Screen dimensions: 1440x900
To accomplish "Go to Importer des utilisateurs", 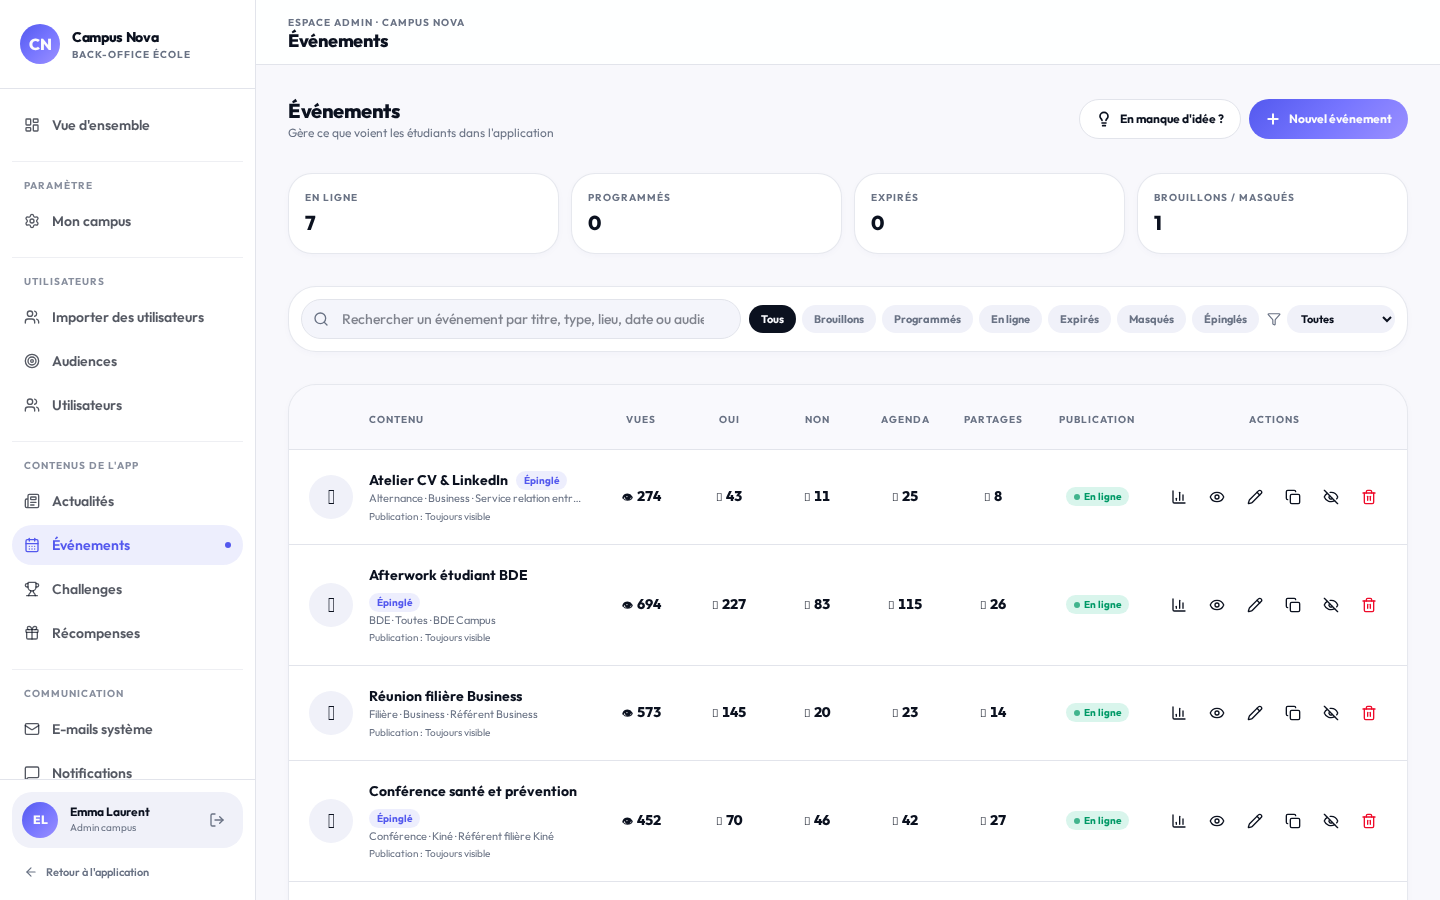I will click(x=127, y=317).
